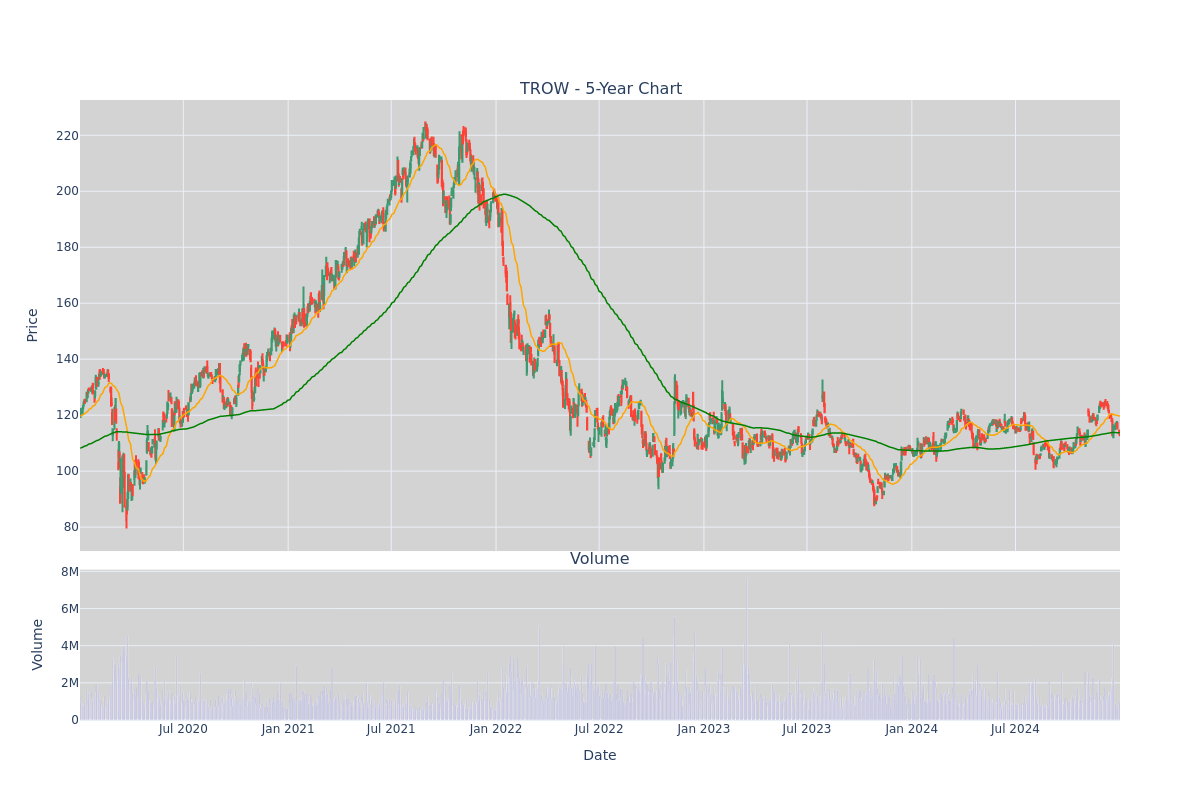Select the 0 volume tick label
This screenshot has width=1200, height=800.
coord(75,720)
